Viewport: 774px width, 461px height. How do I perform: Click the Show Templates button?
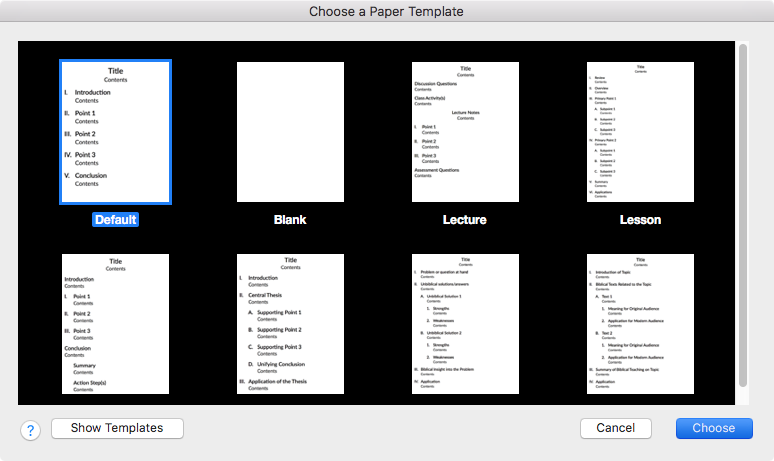coord(117,428)
